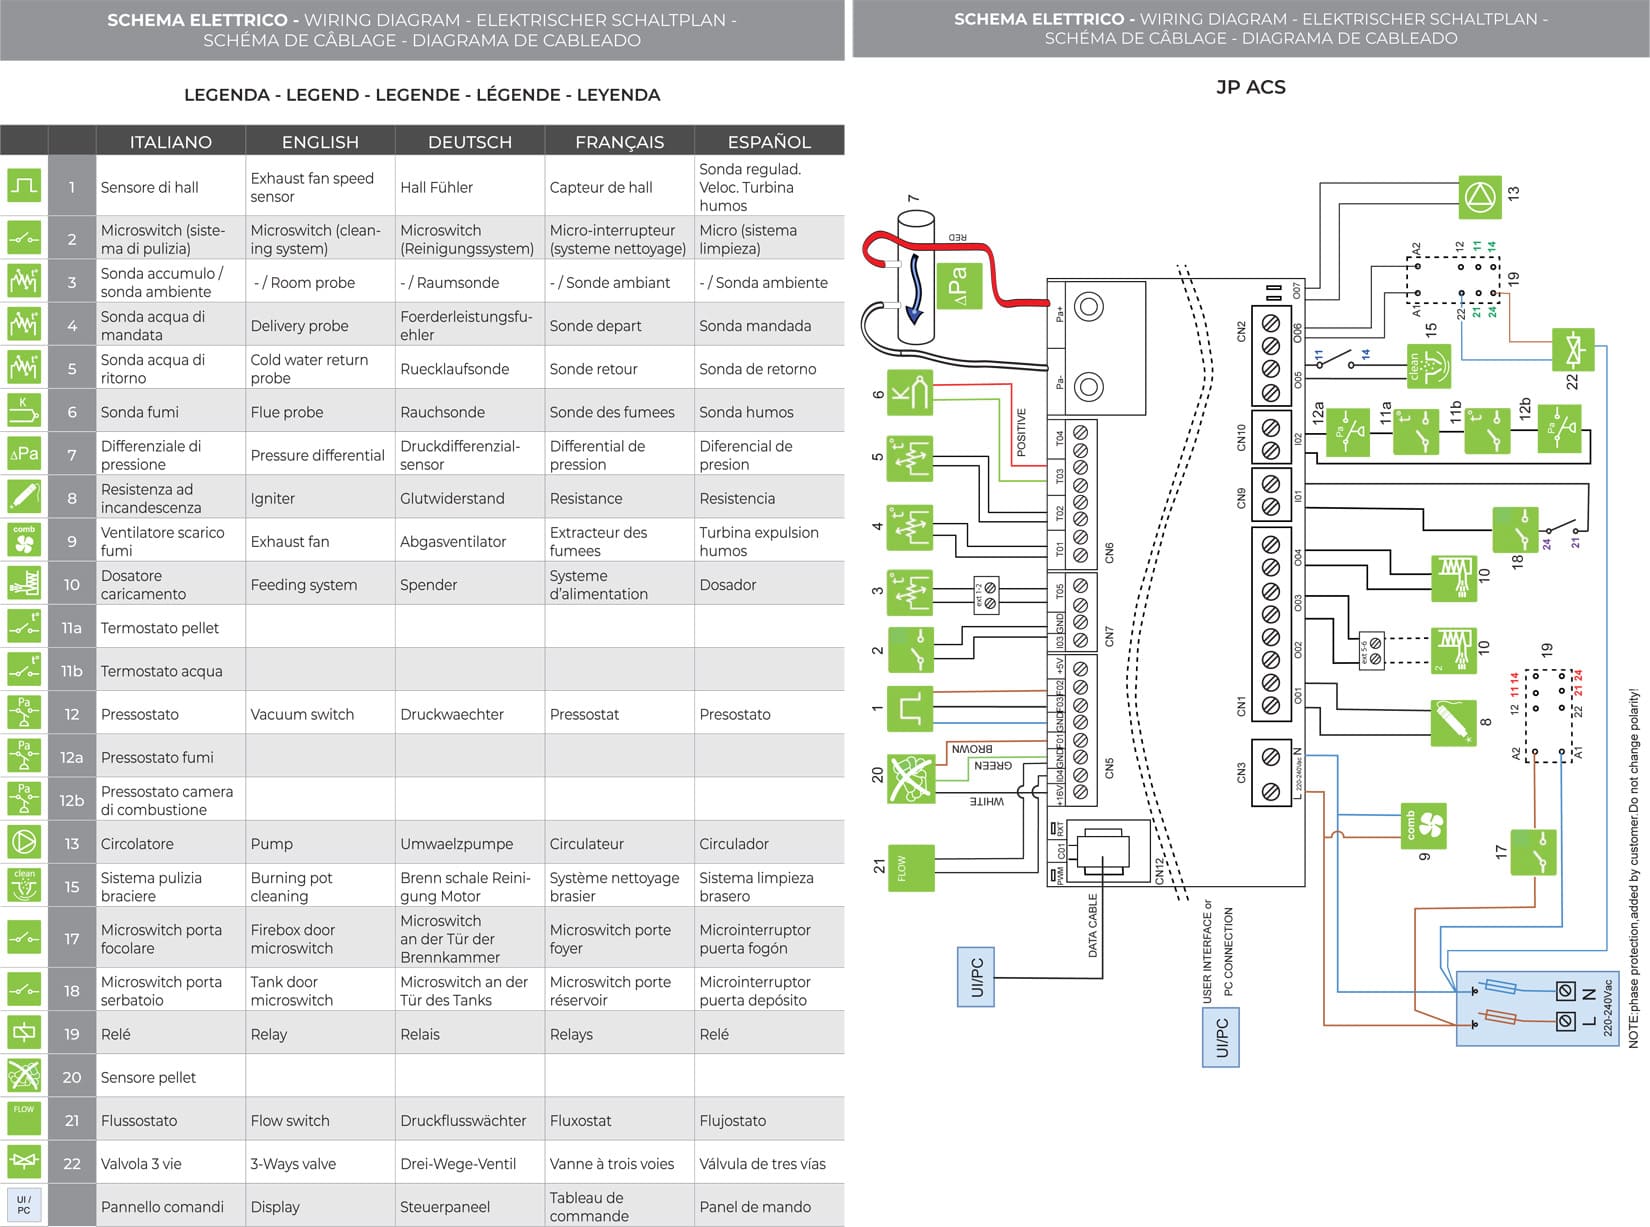Viewport: 1650px width, 1227px height.
Task: Click the hall sensor icon in legend row 1
Action: (24, 186)
